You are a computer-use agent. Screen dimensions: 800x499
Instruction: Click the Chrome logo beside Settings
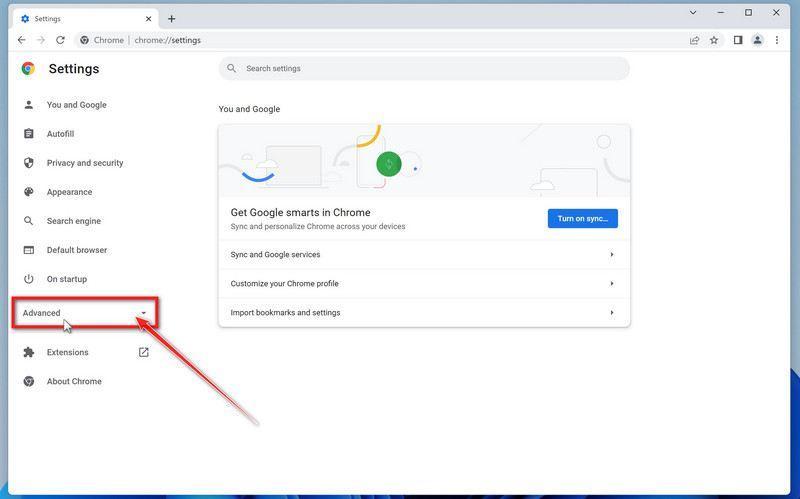(x=28, y=68)
